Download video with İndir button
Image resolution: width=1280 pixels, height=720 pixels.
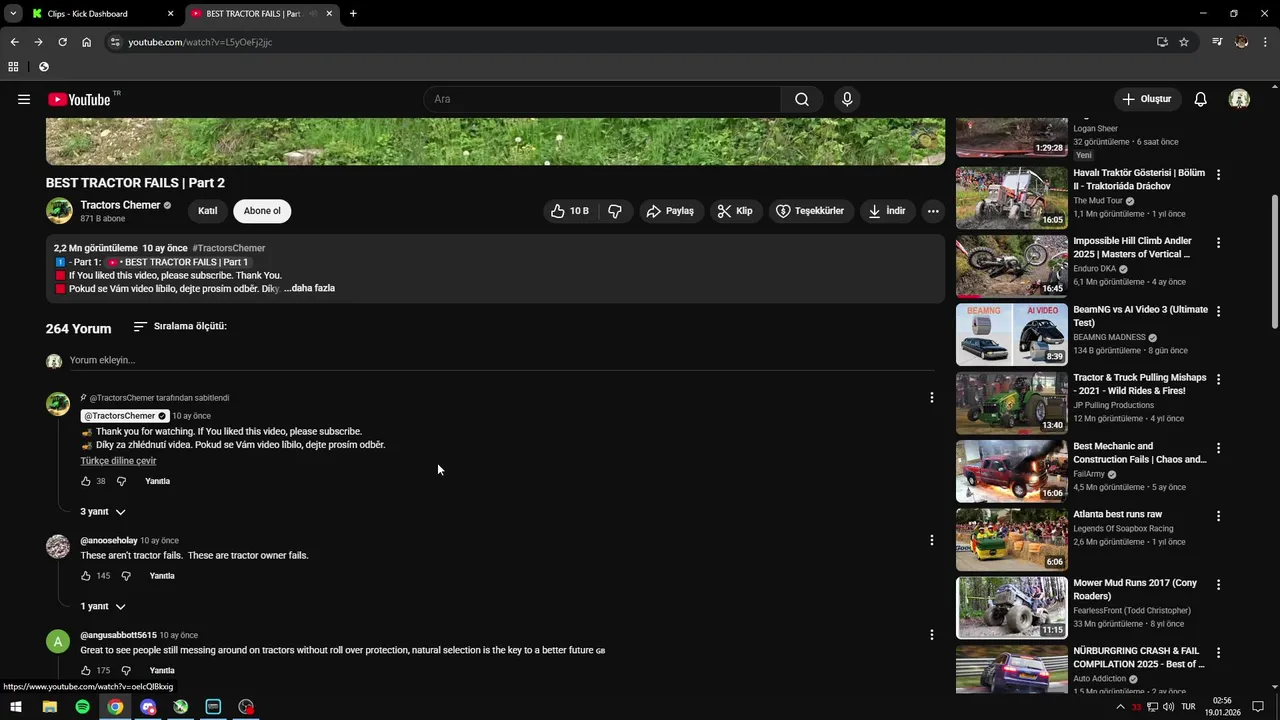[x=887, y=211]
